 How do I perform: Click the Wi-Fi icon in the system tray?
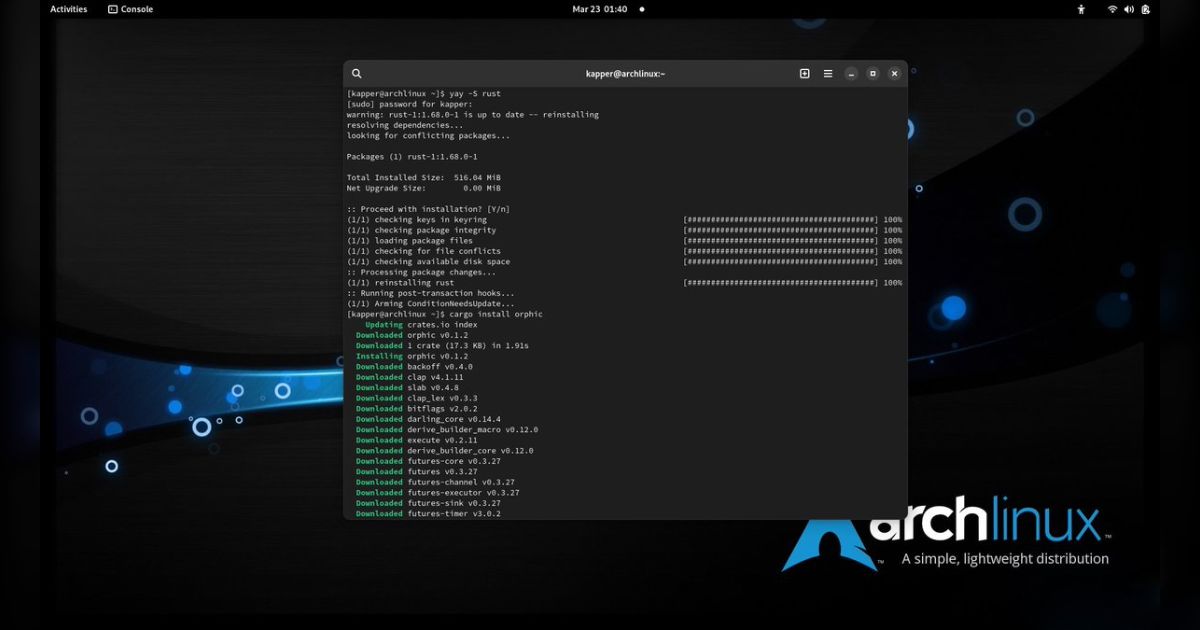[1112, 9]
